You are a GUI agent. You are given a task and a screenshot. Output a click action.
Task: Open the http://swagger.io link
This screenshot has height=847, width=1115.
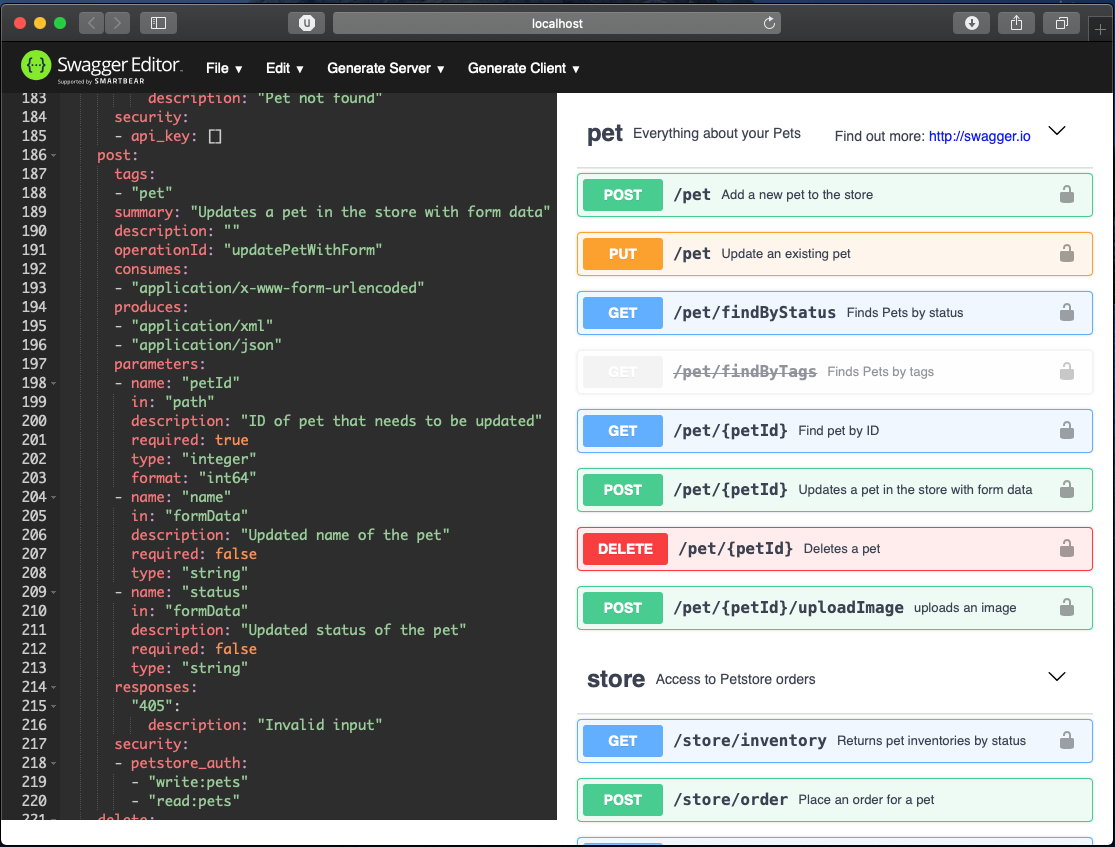point(979,136)
